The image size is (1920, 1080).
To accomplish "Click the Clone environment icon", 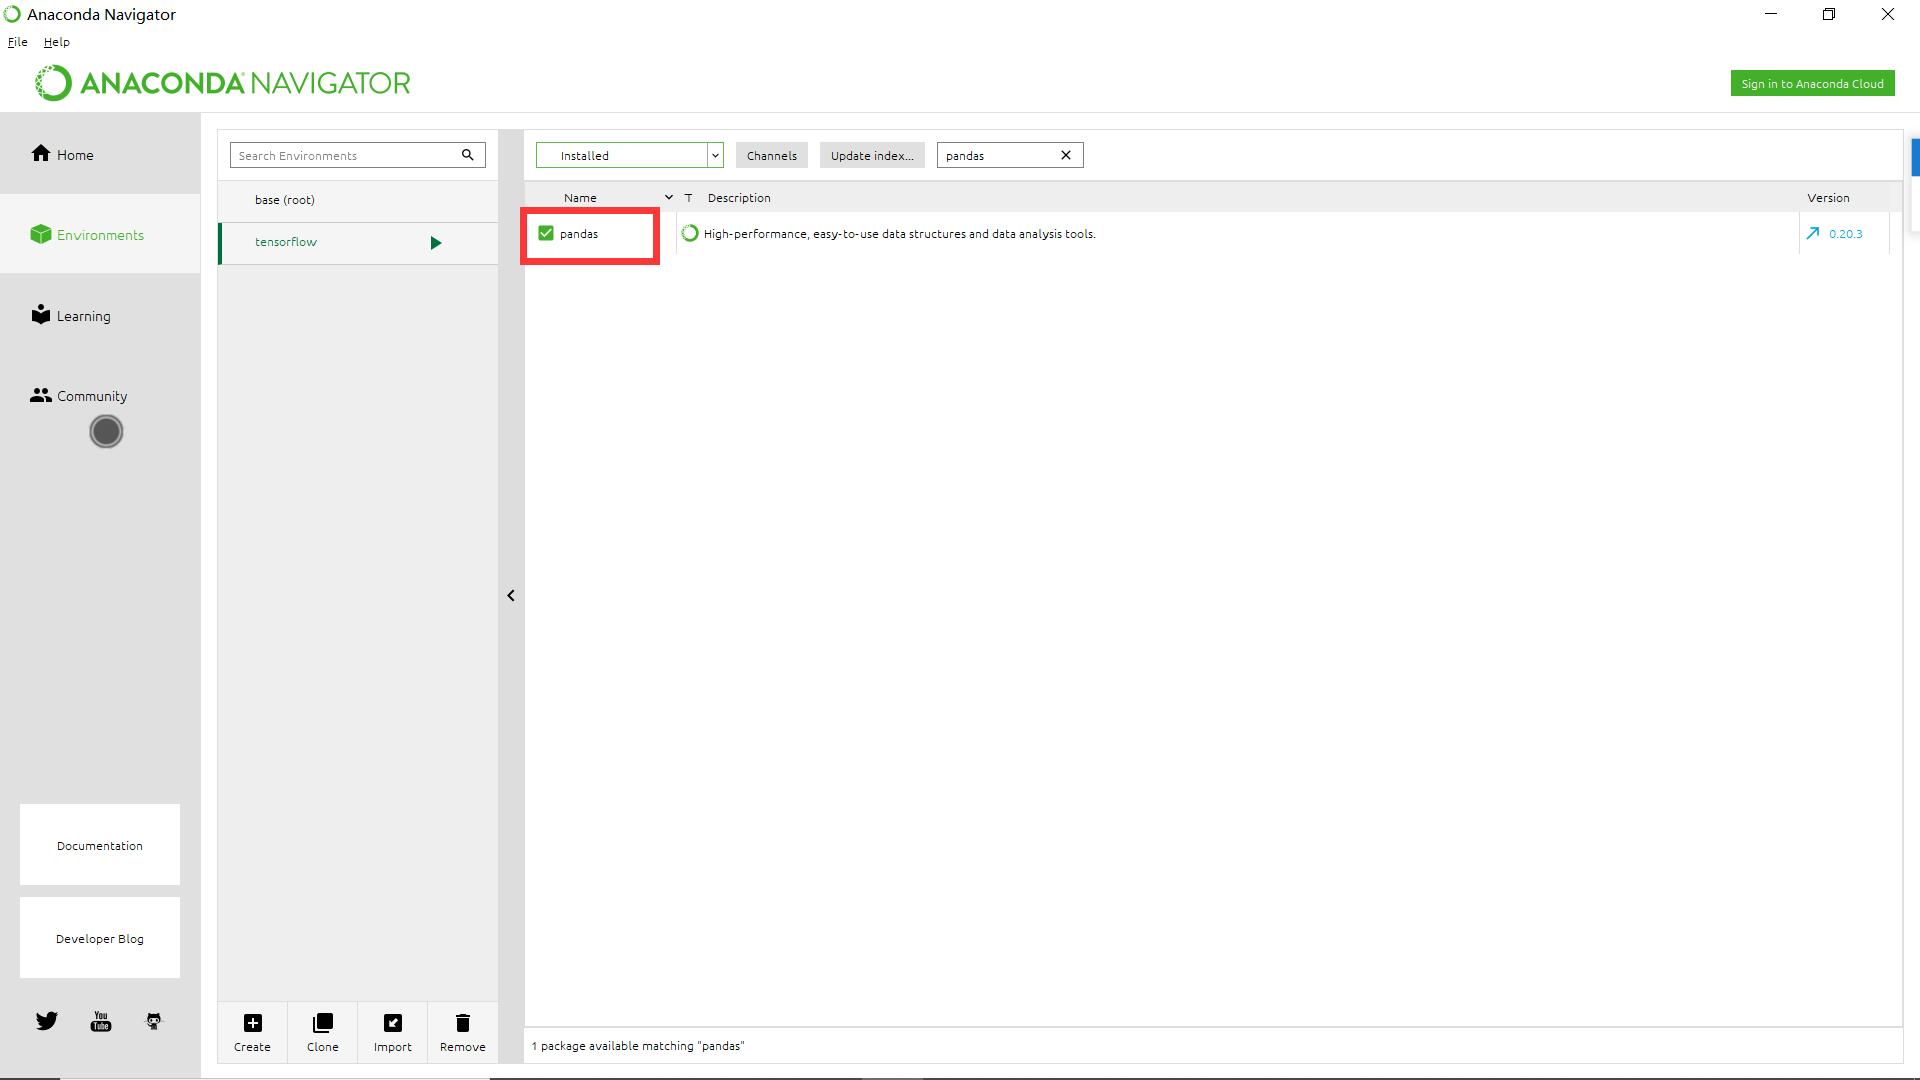I will (322, 1023).
